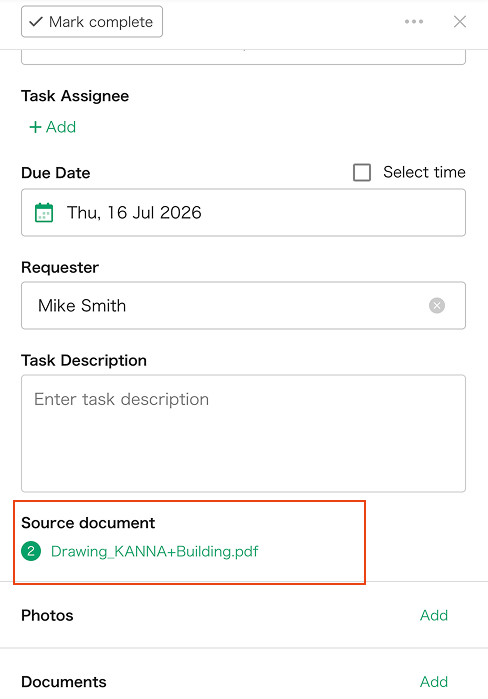Click the Source document heading

click(88, 523)
